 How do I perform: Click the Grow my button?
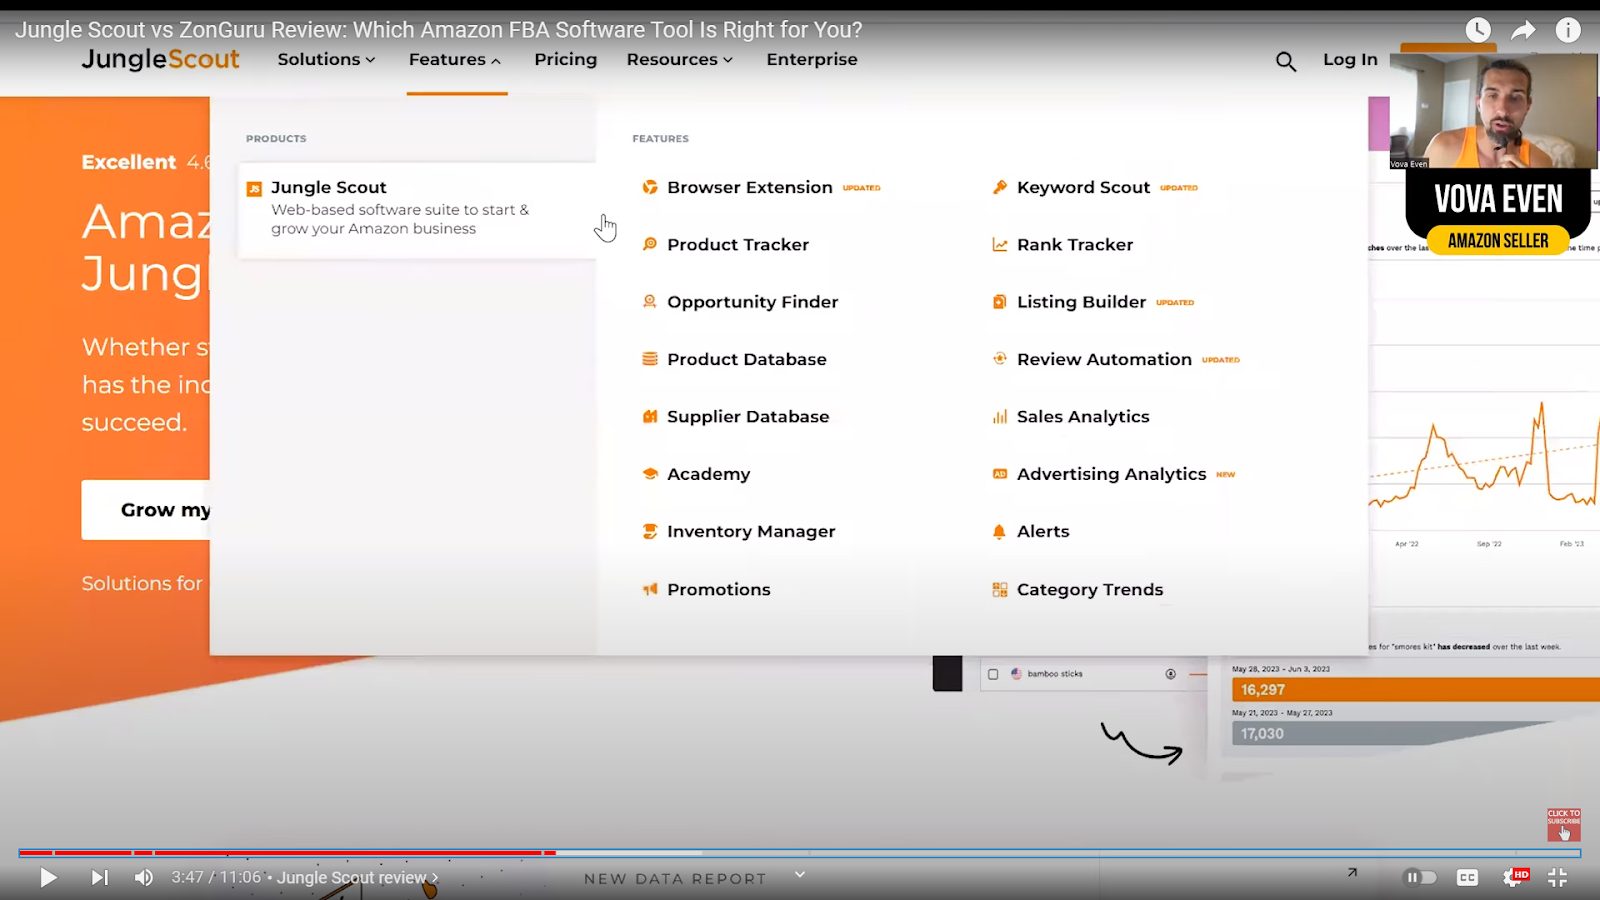point(146,510)
